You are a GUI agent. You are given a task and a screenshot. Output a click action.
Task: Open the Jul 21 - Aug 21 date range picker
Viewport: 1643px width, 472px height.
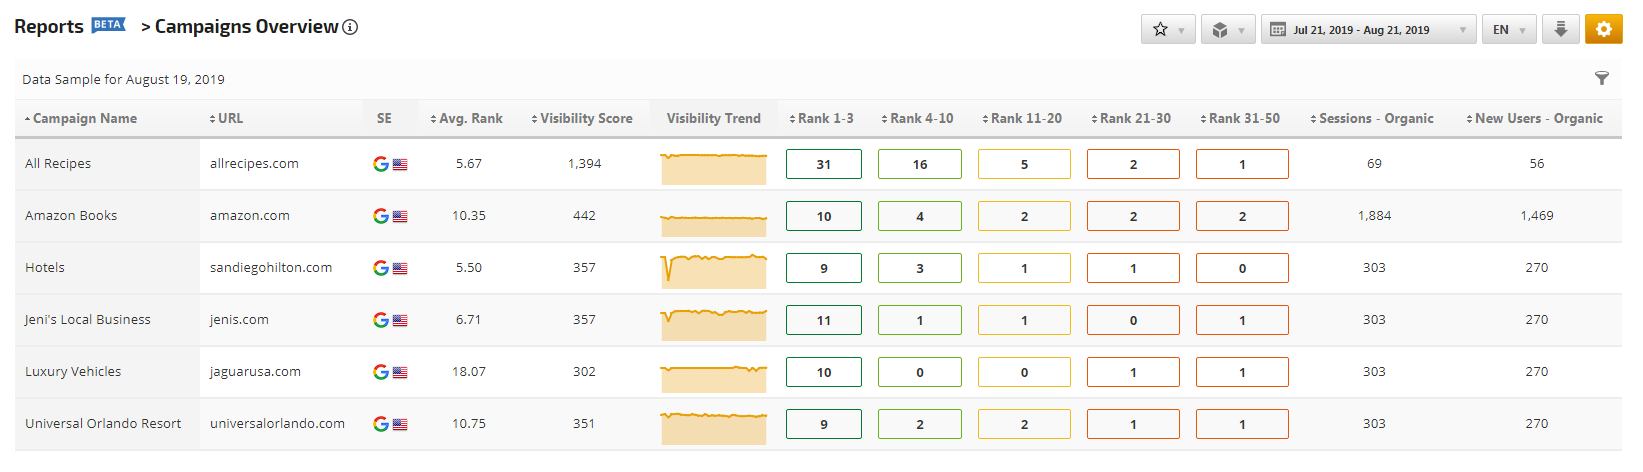click(1368, 29)
